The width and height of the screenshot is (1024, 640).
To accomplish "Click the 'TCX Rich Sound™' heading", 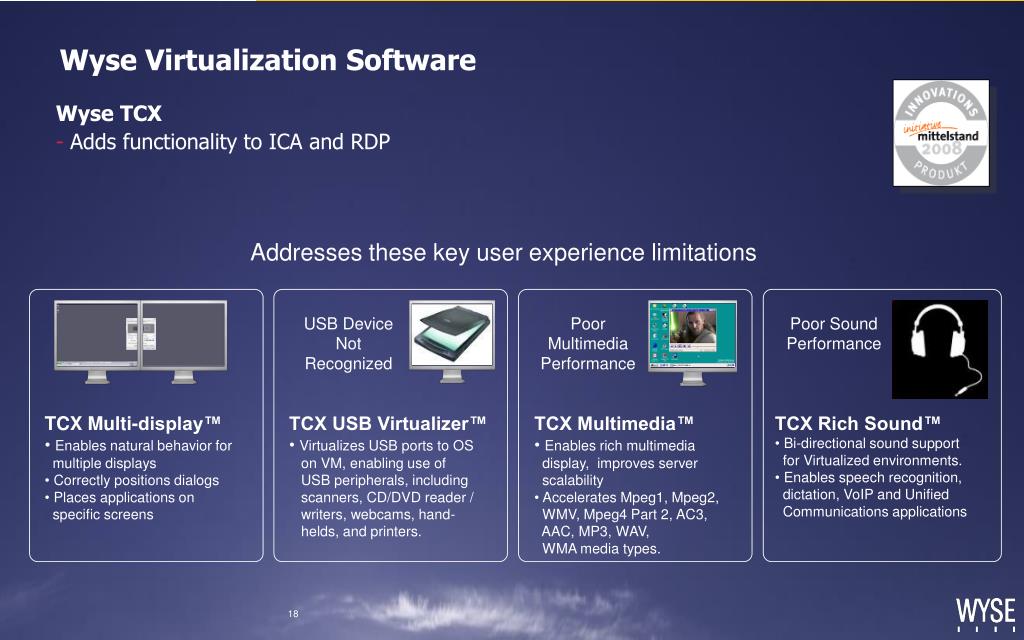I will 857,424.
